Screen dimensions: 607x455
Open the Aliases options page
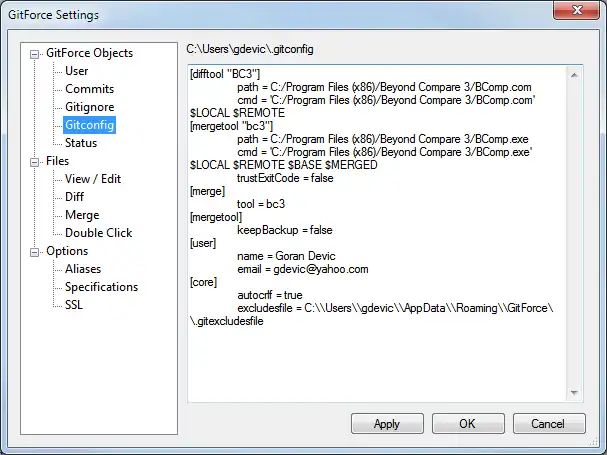pos(83,269)
